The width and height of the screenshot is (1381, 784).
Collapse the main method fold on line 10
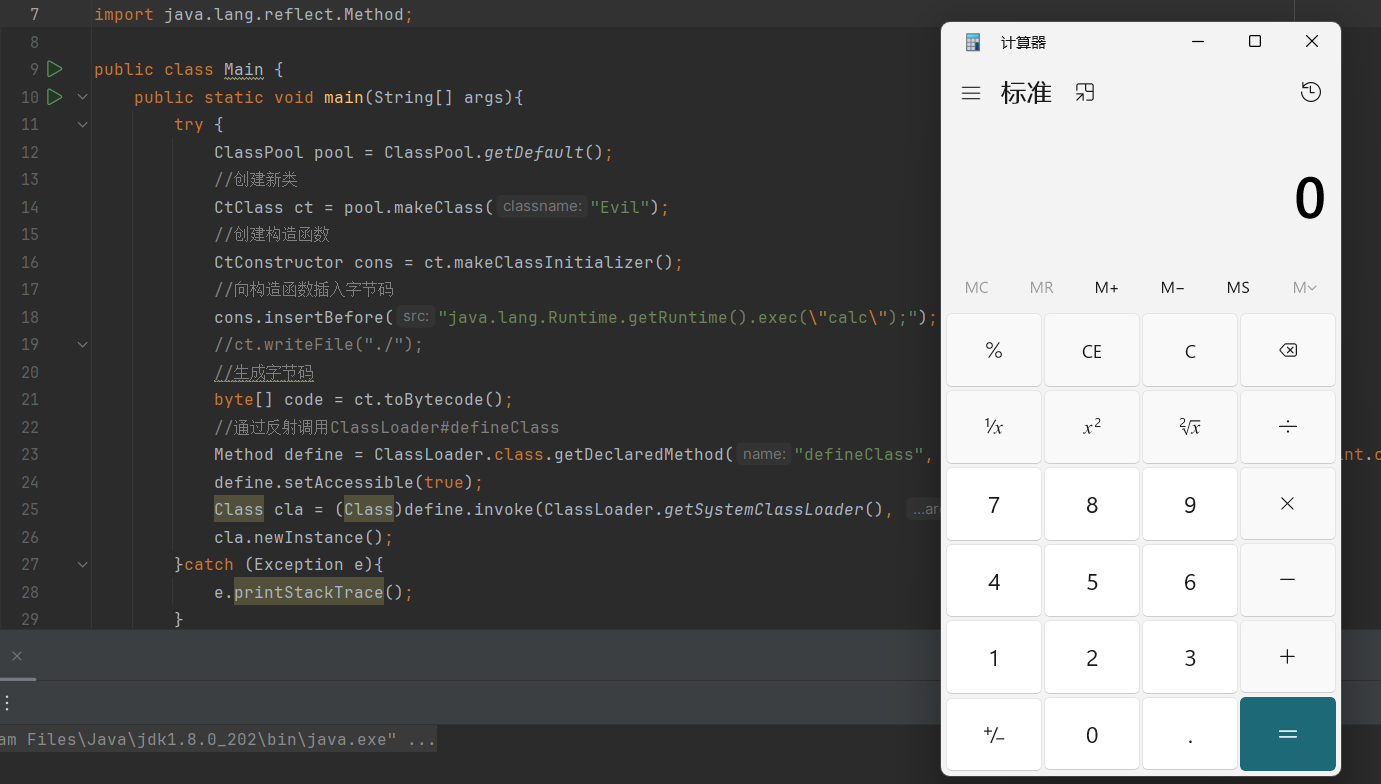pyautogui.click(x=82, y=97)
